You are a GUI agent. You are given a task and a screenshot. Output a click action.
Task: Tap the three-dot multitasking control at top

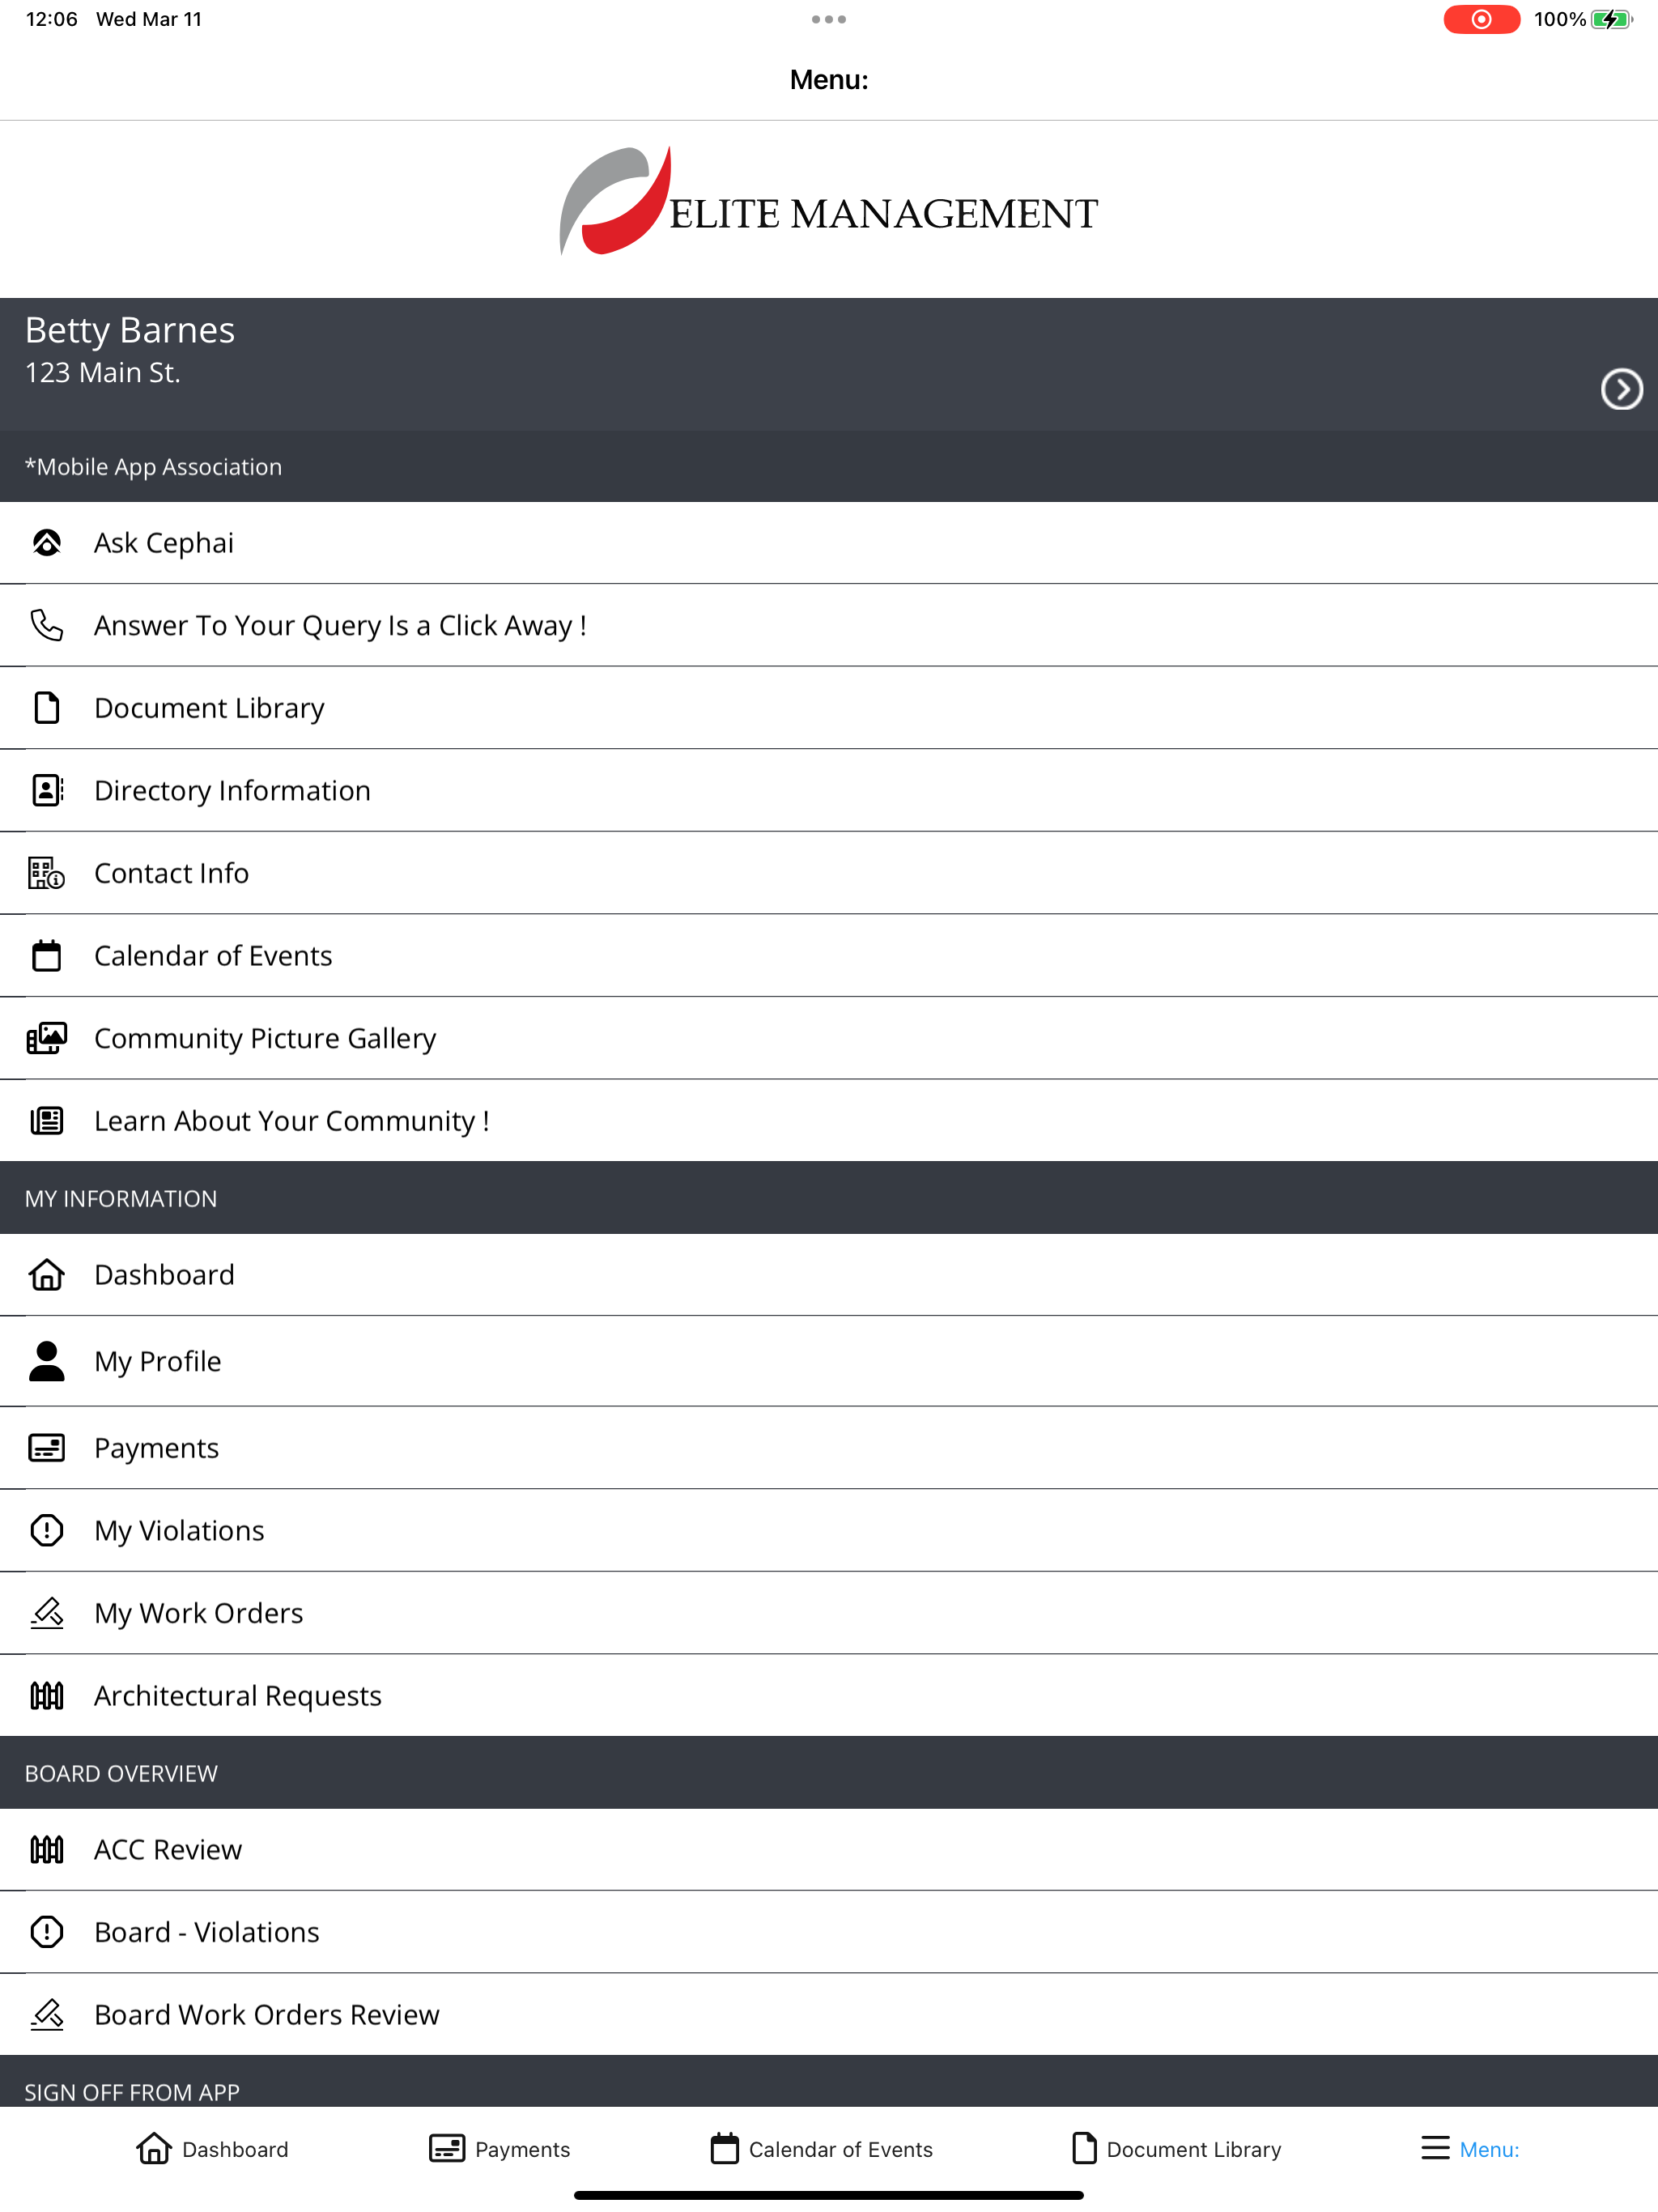pyautogui.click(x=829, y=19)
